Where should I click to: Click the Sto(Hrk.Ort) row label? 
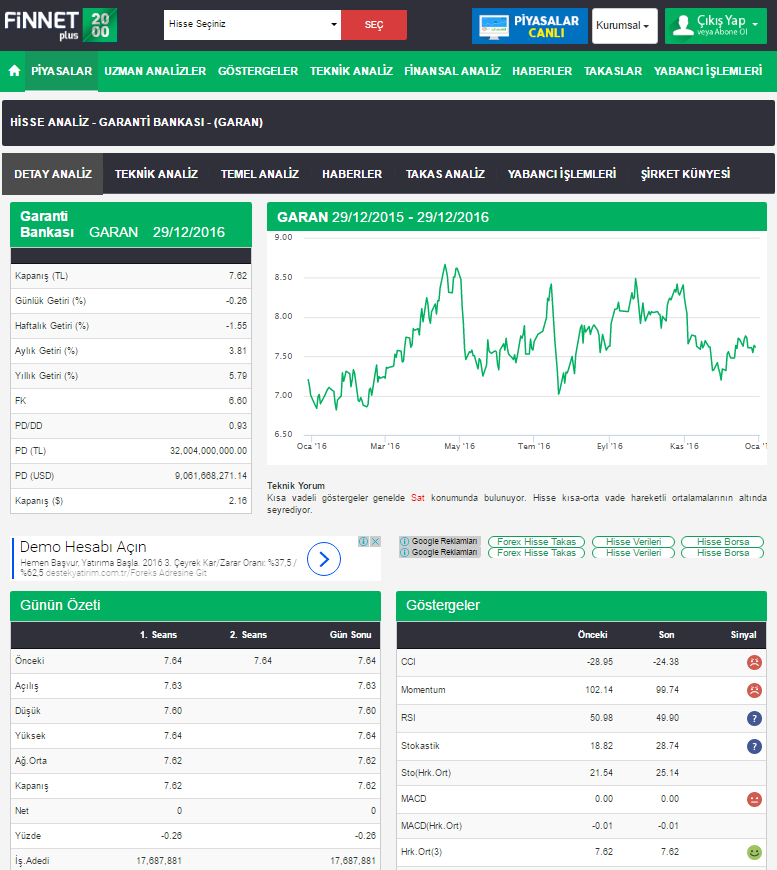tap(426, 772)
